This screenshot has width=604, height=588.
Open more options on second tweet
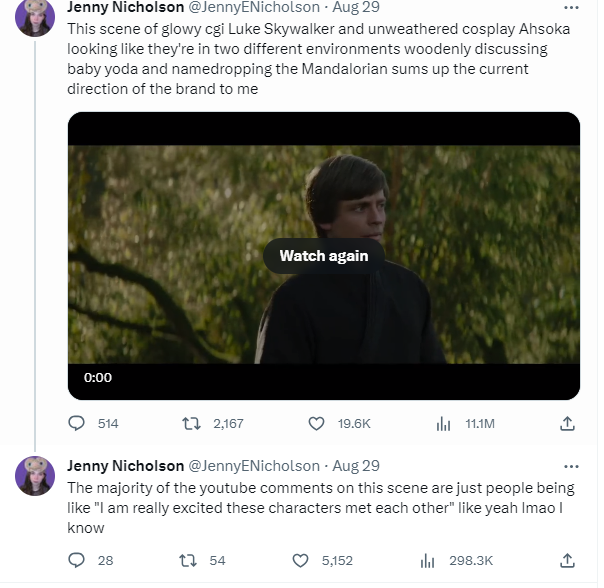click(x=571, y=466)
